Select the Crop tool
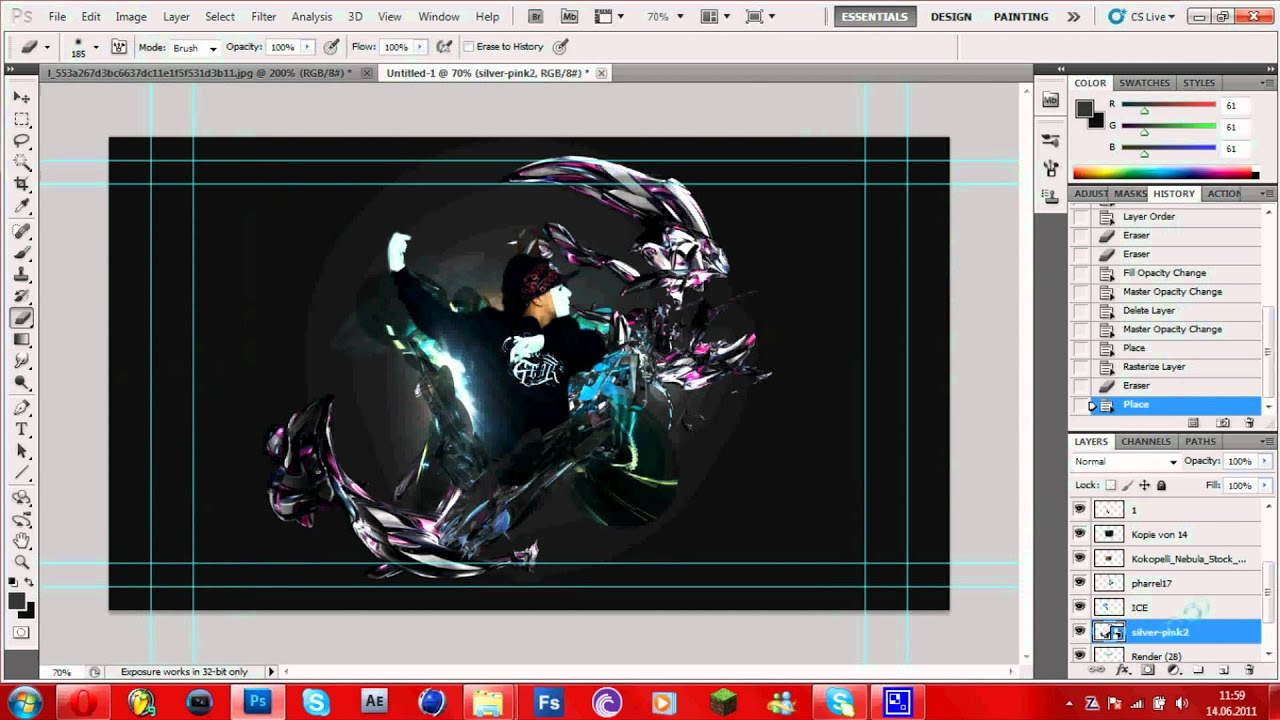1280x720 pixels. (22, 185)
